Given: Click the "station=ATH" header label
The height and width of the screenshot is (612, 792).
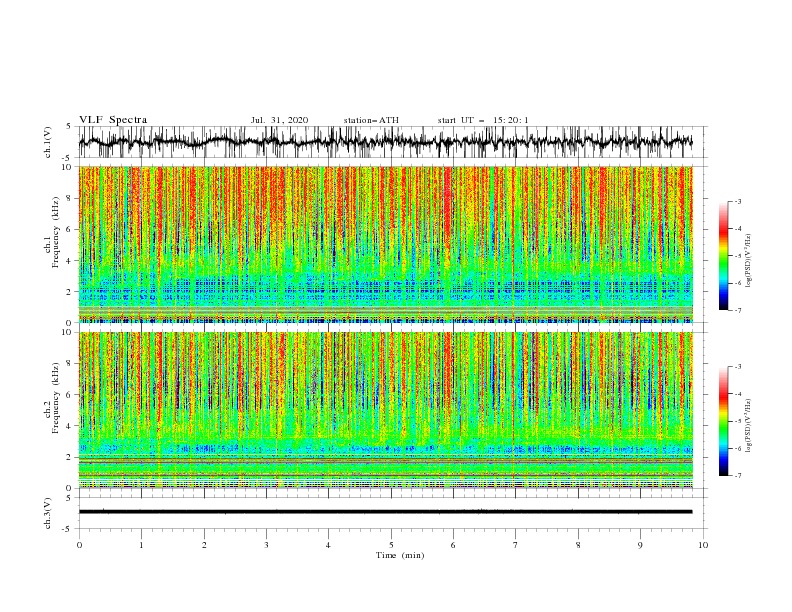Looking at the screenshot, I should coord(371,120).
